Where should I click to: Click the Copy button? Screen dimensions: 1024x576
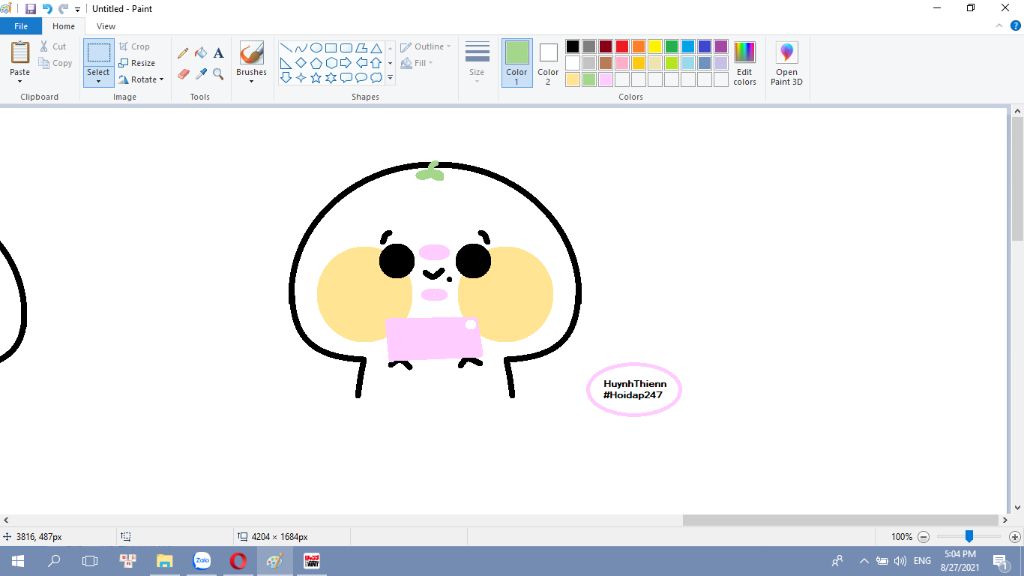55,63
